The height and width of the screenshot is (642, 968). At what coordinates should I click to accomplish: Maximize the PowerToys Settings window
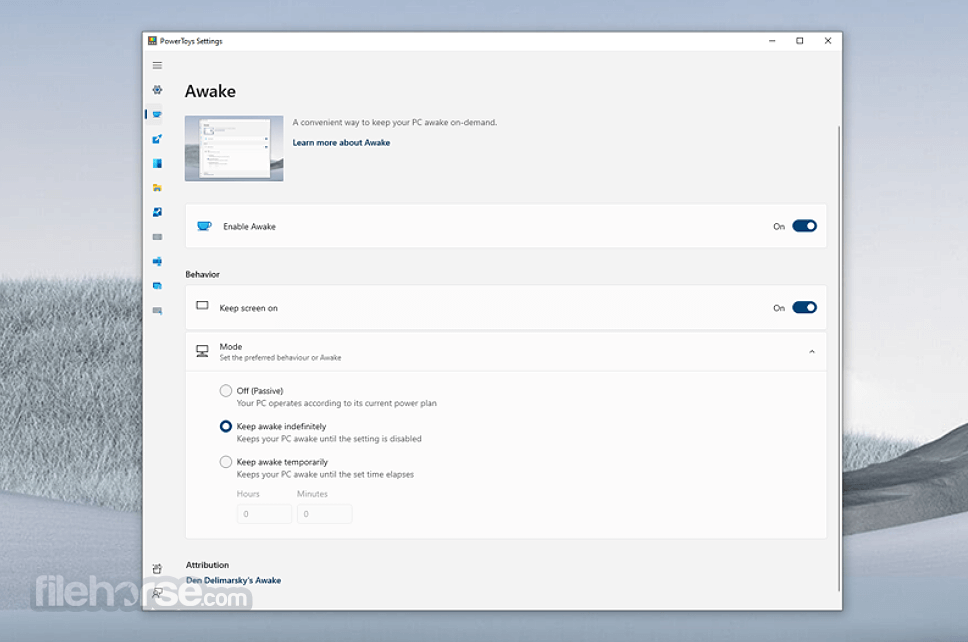799,41
